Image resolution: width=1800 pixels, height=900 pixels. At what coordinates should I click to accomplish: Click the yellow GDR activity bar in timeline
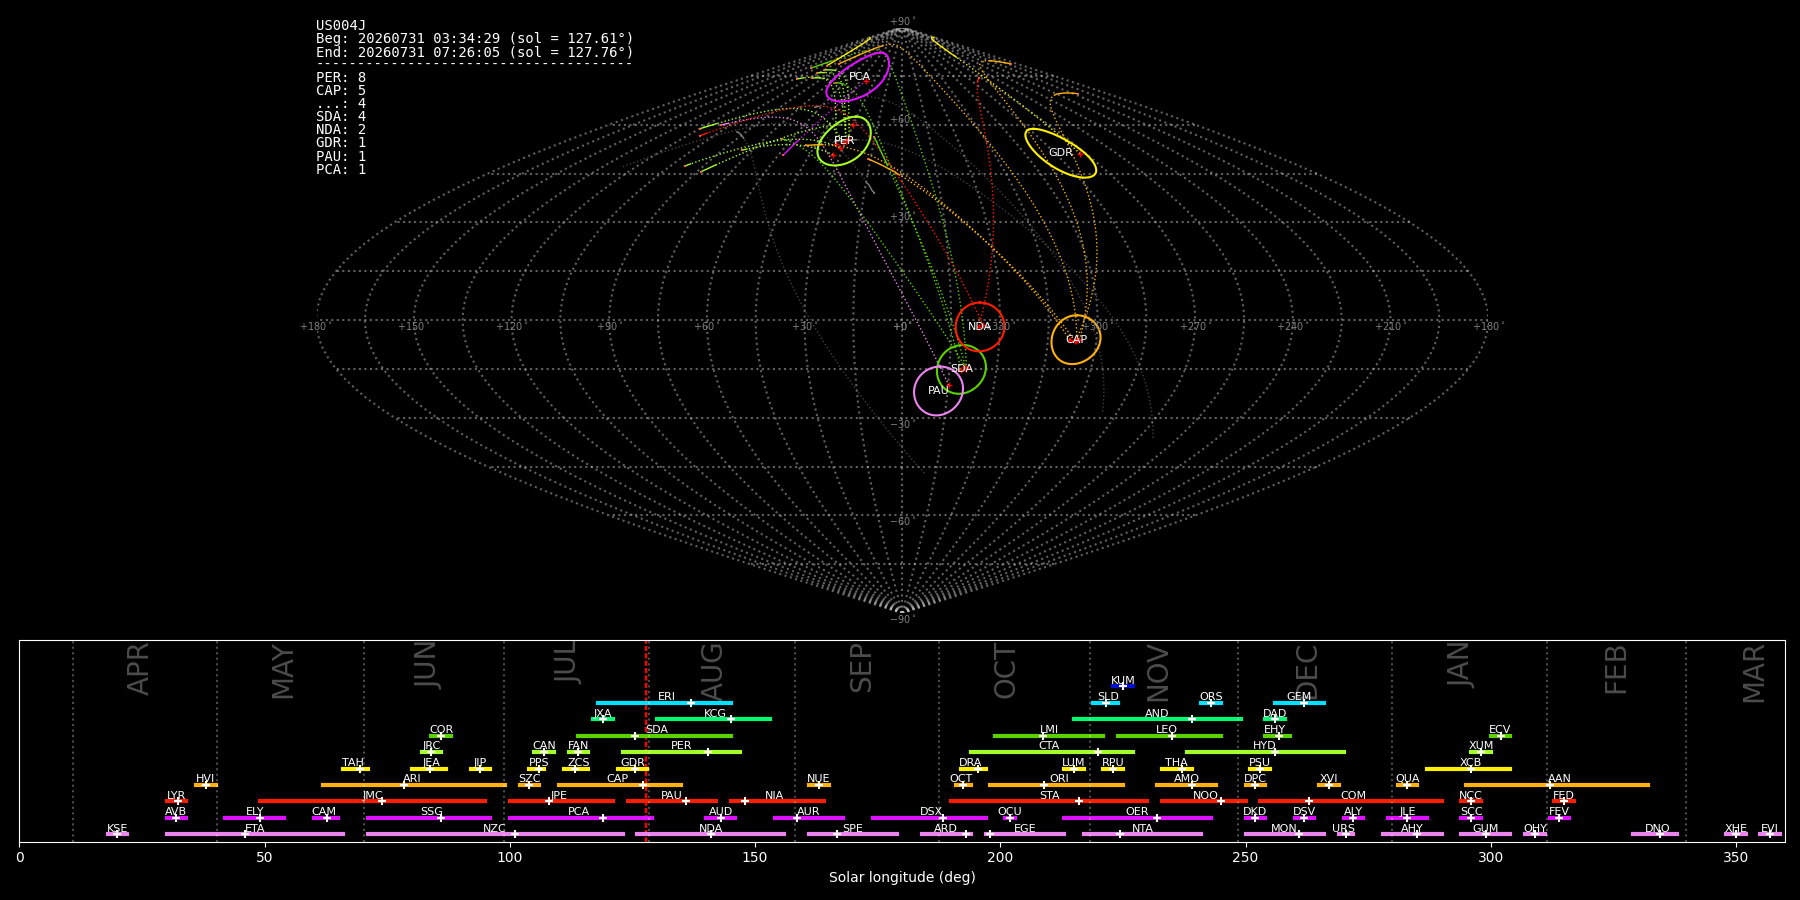click(632, 769)
